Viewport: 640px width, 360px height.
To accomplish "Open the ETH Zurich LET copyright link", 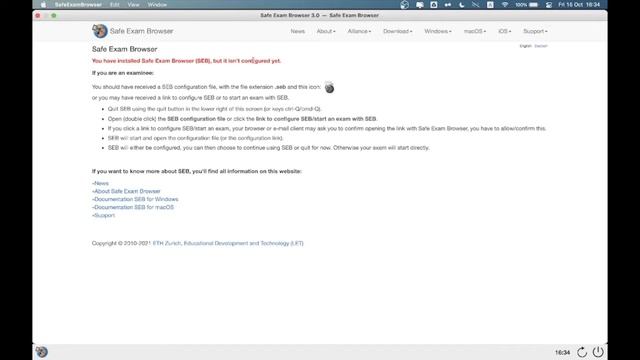I will [228, 243].
